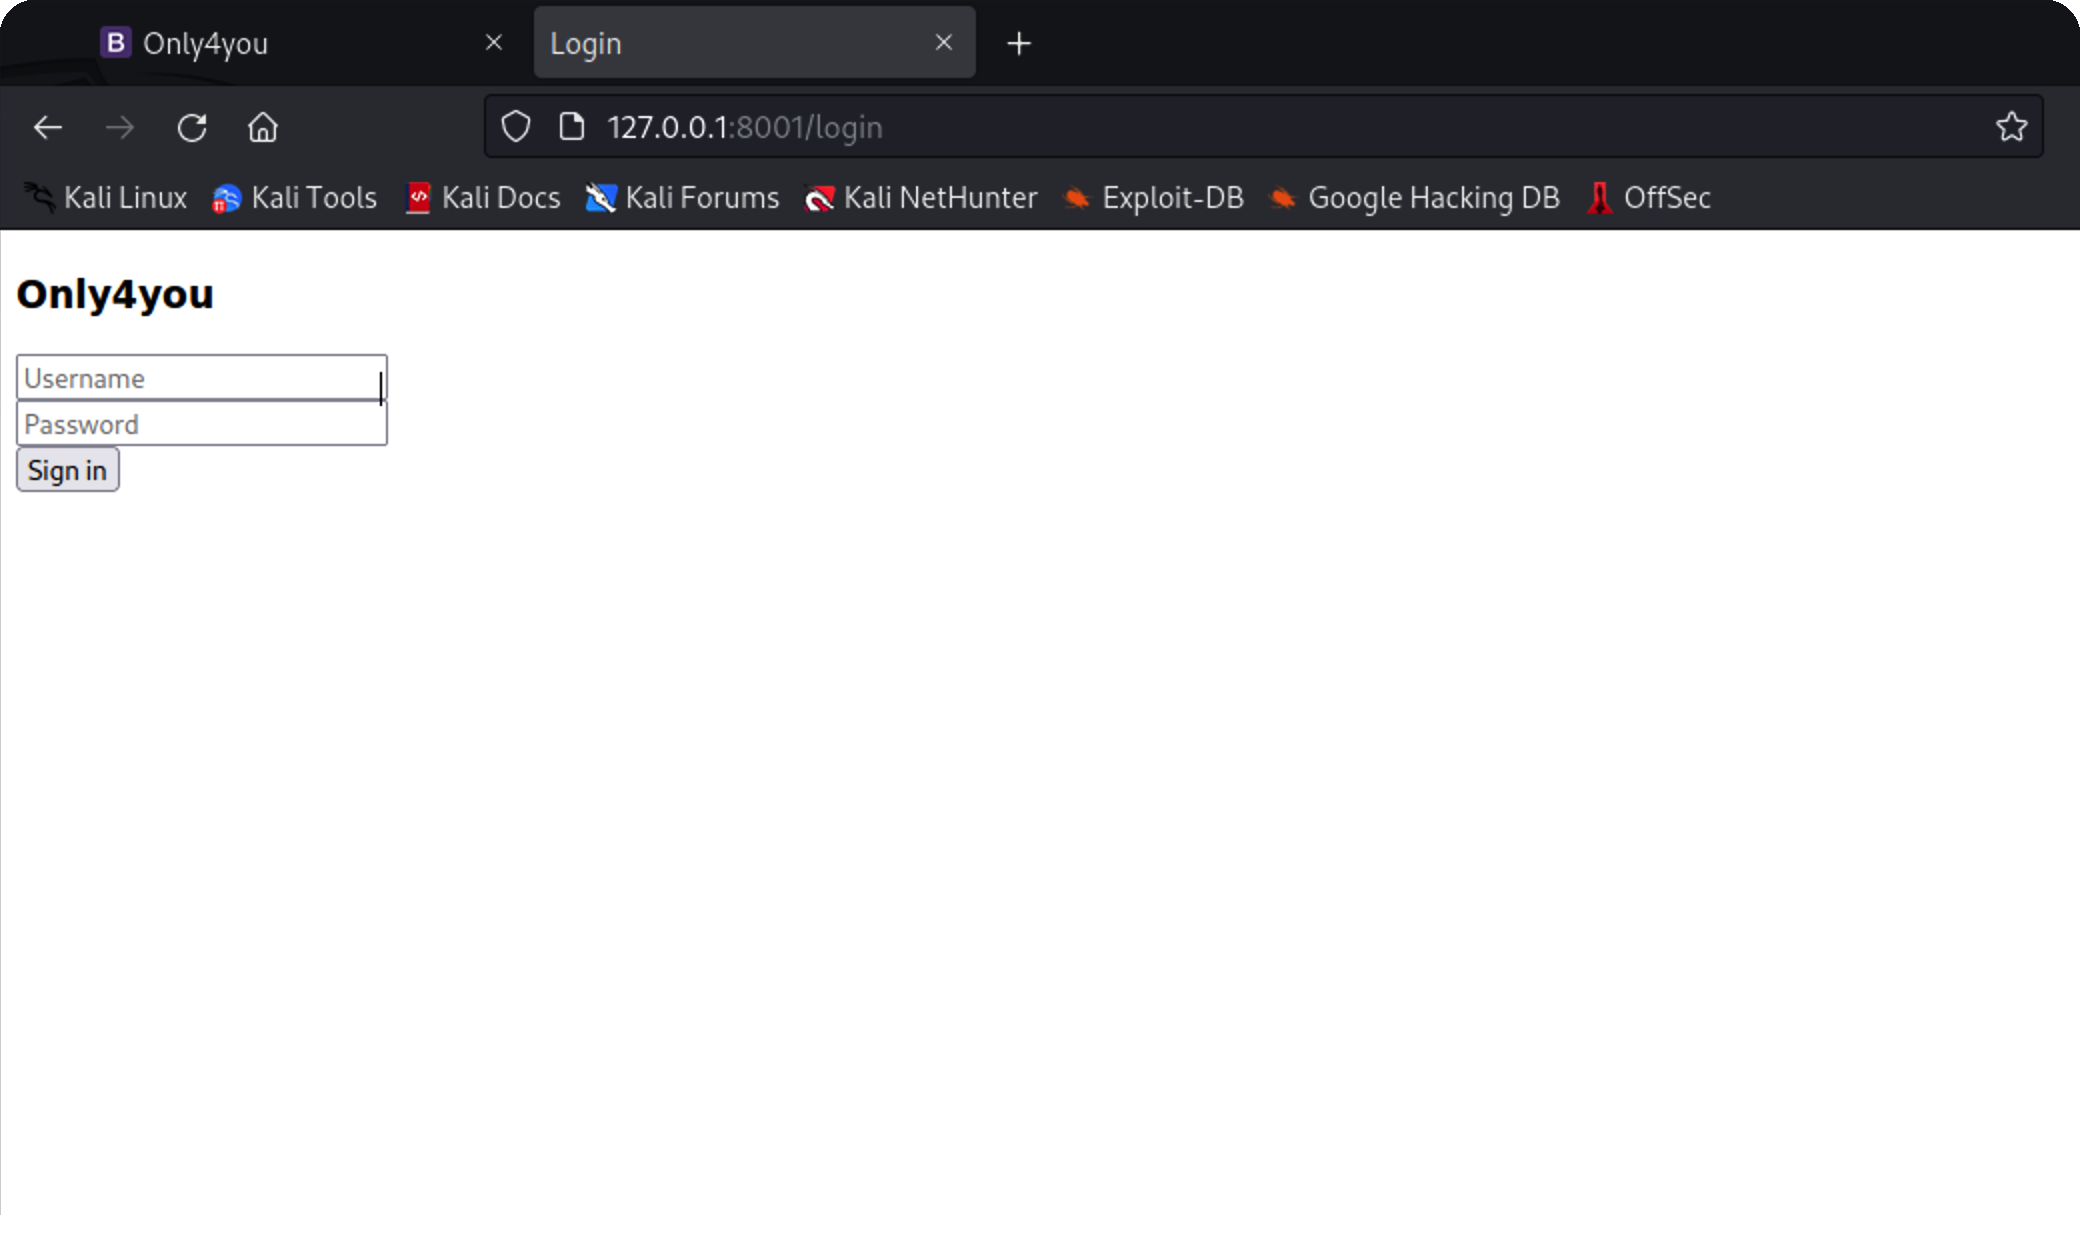
Task: Focus the Username input field
Action: [x=202, y=378]
